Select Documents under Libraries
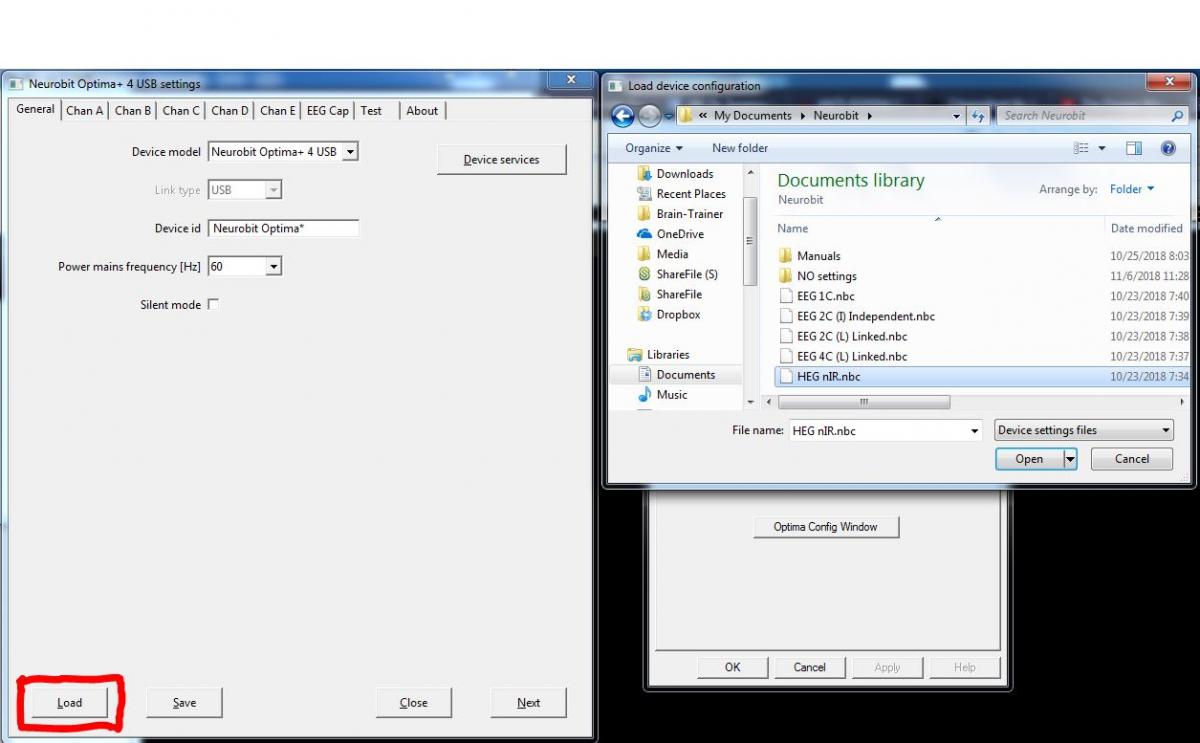The image size is (1200, 743). click(685, 374)
